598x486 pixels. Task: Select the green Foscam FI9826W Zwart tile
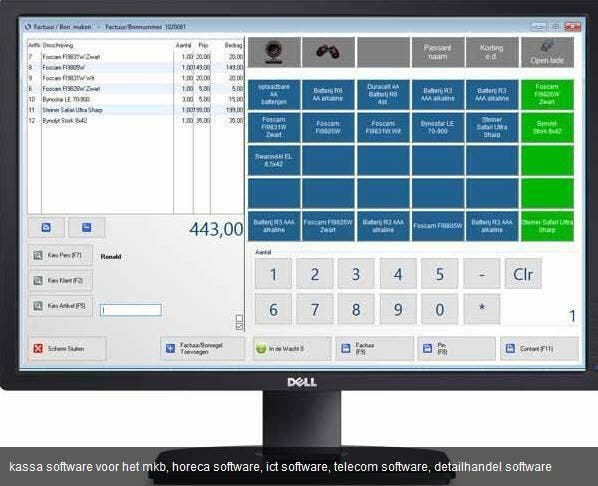(547, 95)
